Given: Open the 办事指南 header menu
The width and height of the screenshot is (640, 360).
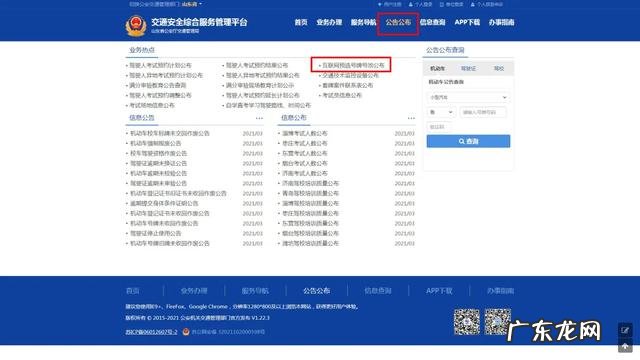Looking at the screenshot, I should (501, 22).
